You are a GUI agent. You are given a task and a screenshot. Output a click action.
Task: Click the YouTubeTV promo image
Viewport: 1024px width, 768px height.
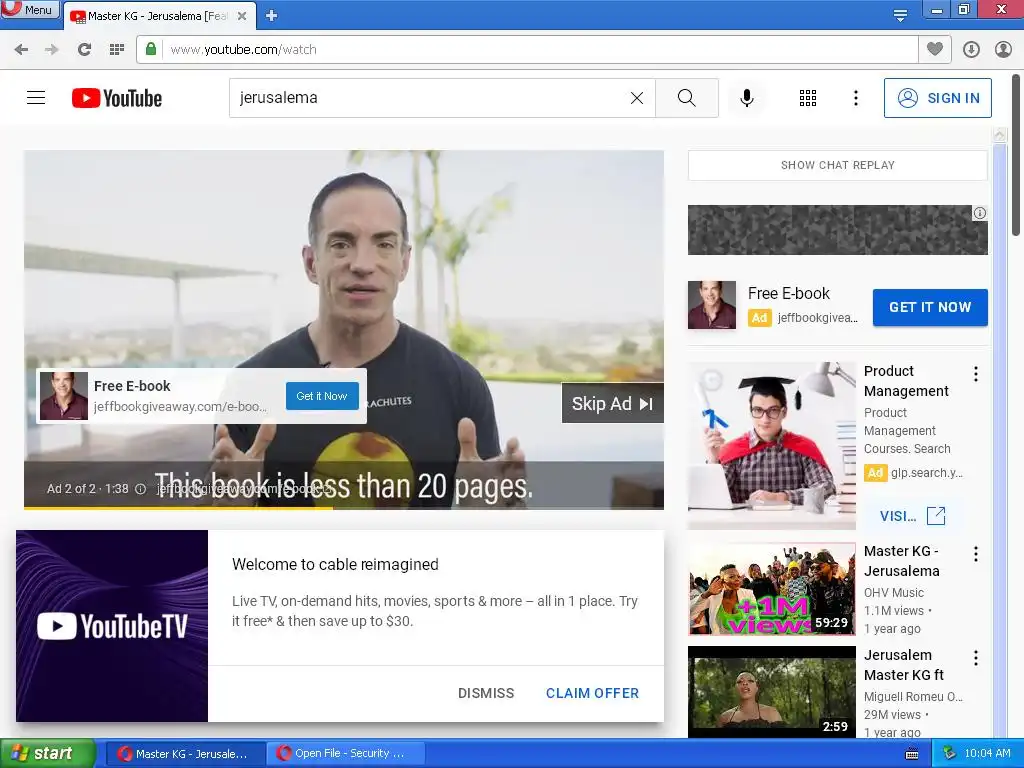112,626
